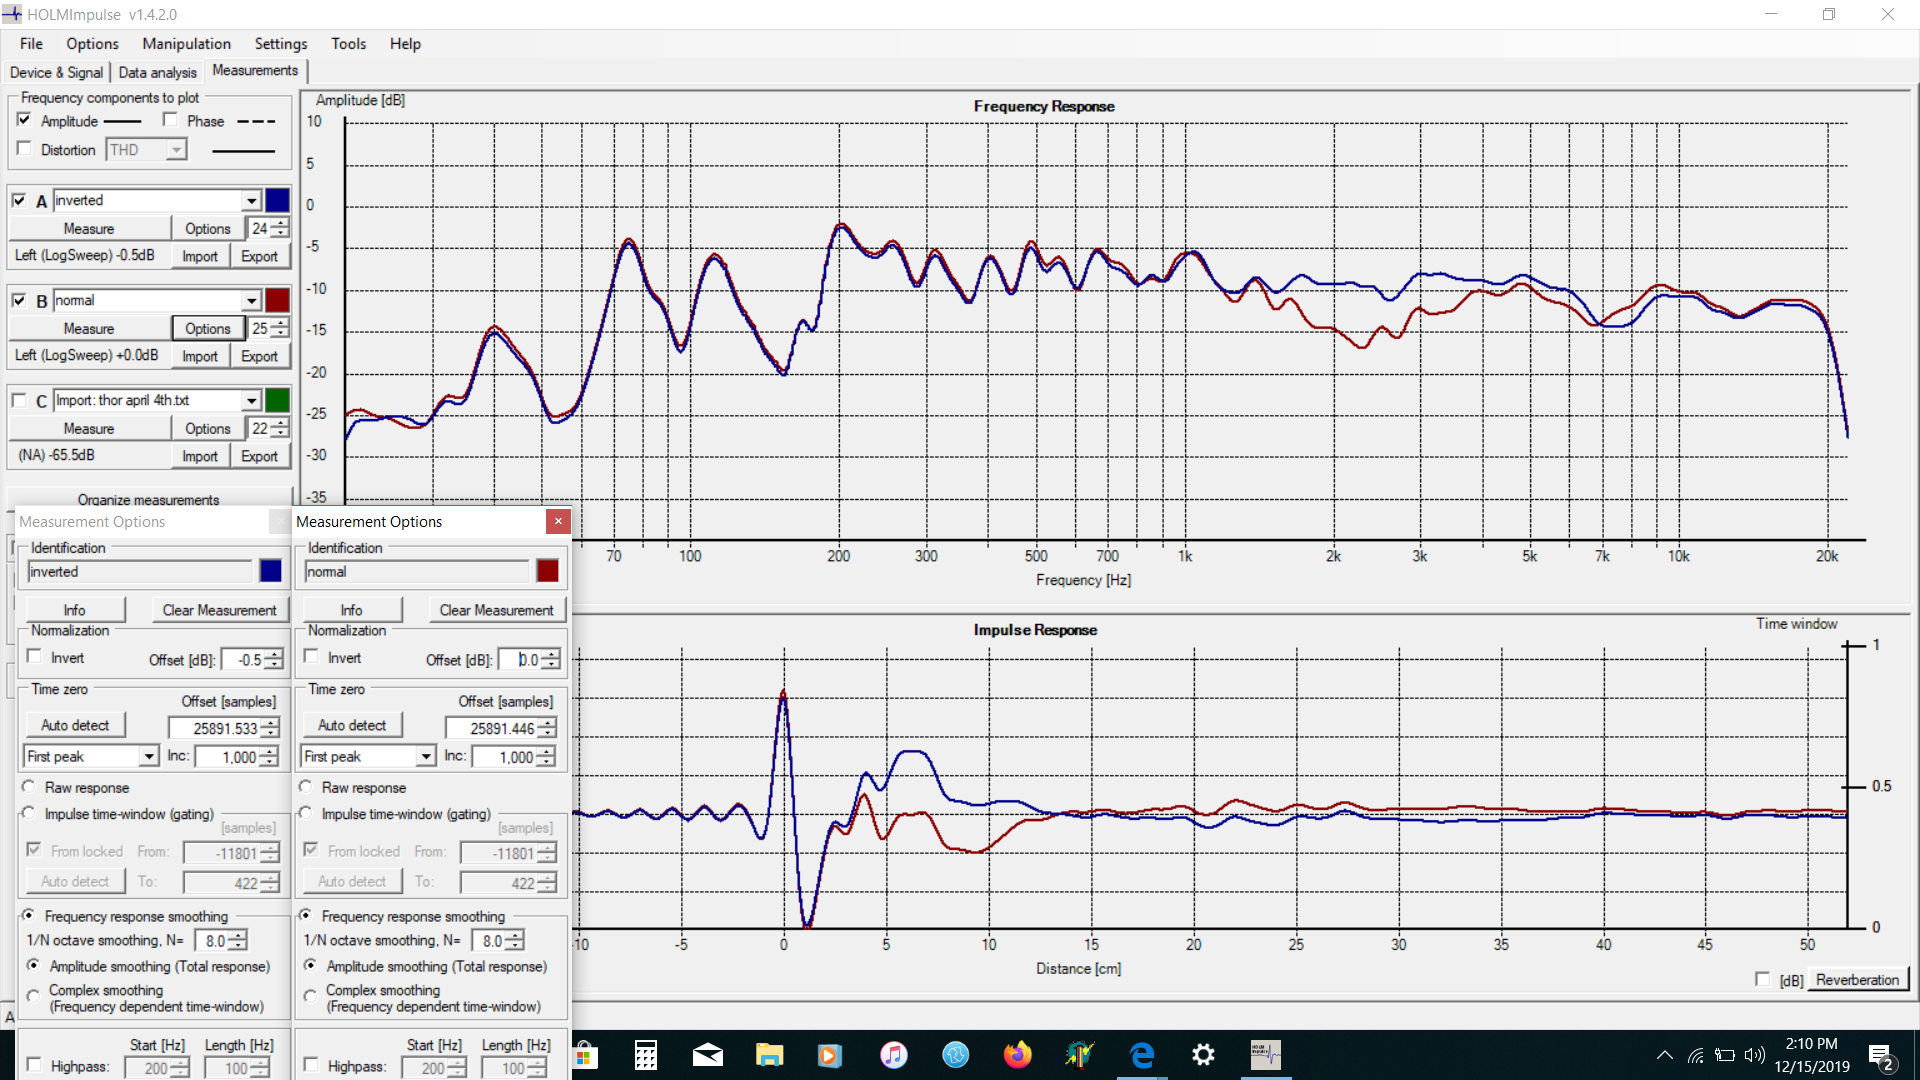Viewport: 1920px width, 1080px height.
Task: Expand measurement A name dropdown
Action: tap(251, 201)
